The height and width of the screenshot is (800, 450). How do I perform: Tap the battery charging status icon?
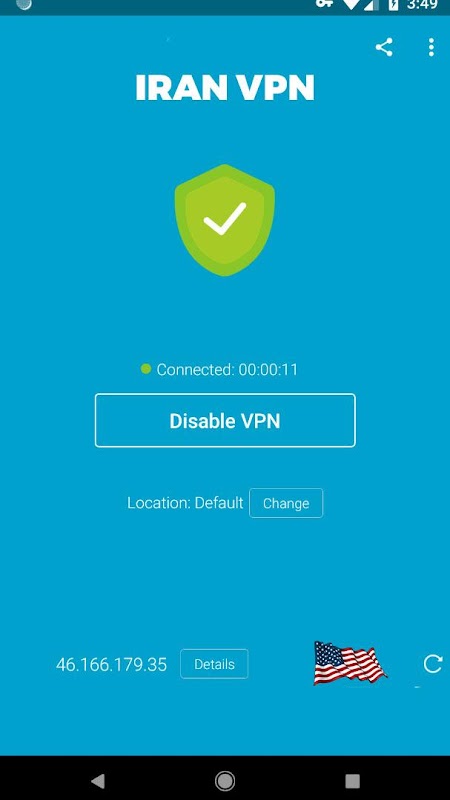(393, 5)
